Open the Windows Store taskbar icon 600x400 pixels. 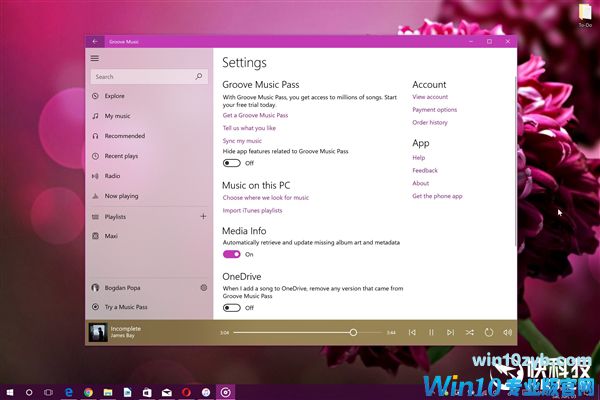point(147,392)
